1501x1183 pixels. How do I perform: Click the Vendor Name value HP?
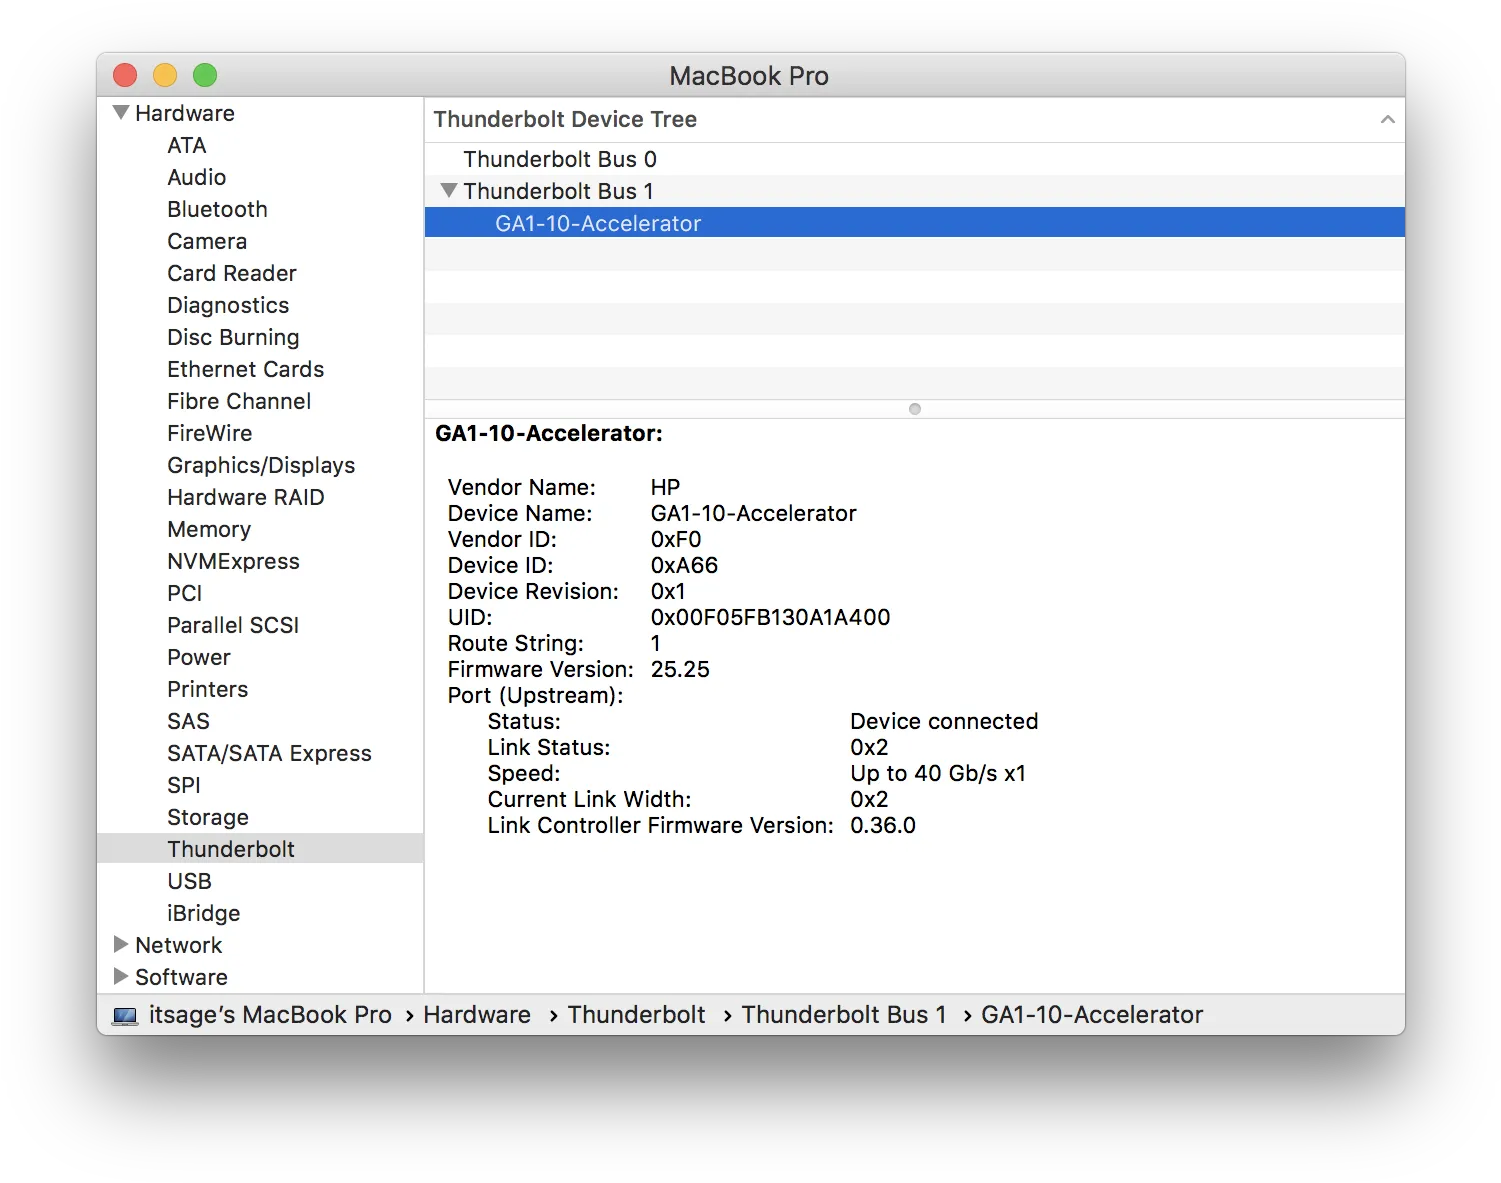pos(665,487)
